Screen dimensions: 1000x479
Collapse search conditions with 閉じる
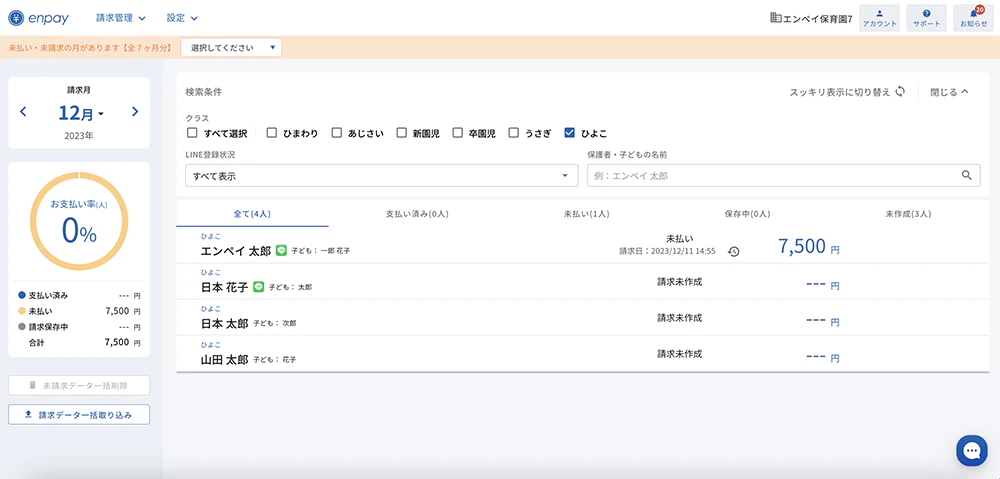click(950, 92)
